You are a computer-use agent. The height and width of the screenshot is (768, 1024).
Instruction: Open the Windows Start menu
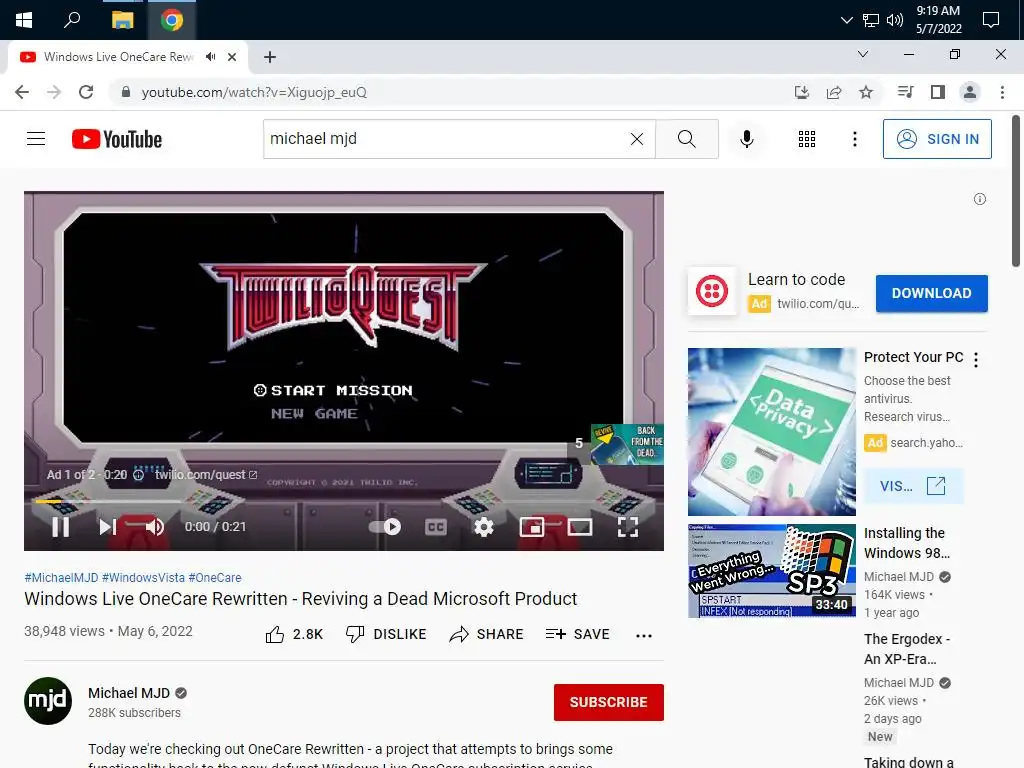click(24, 20)
